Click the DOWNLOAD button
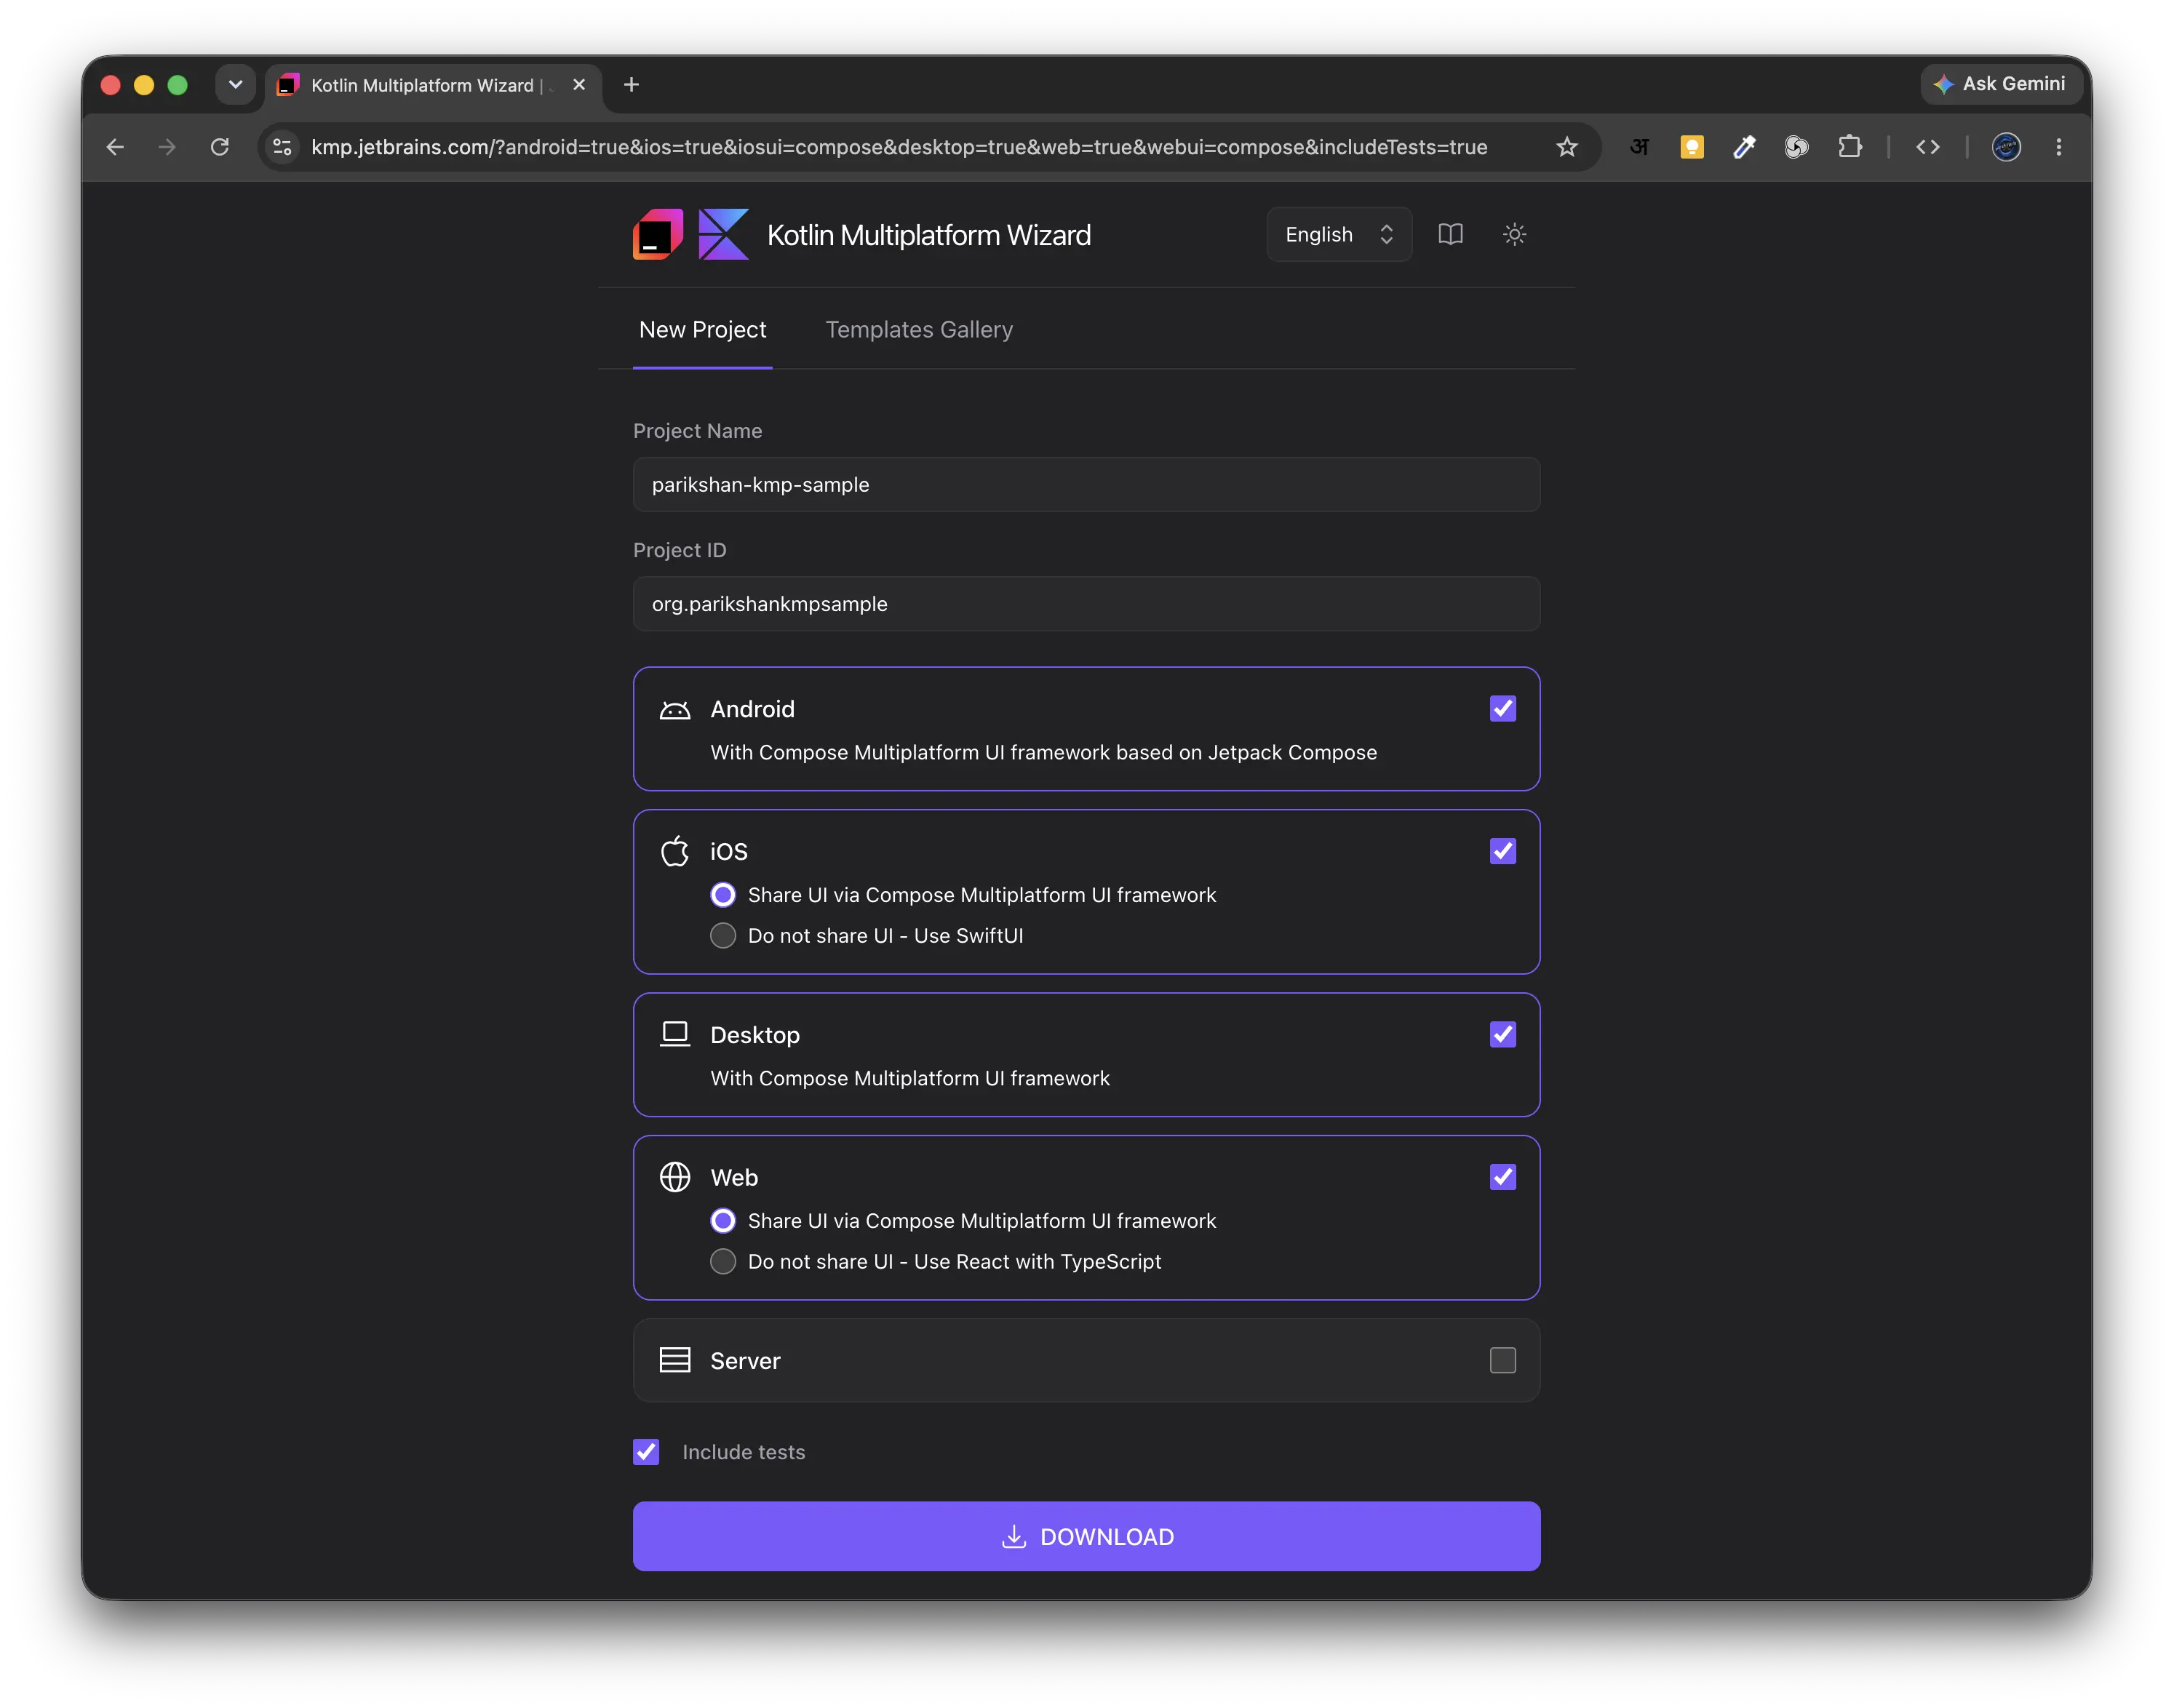This screenshot has height=1708, width=2174. click(1086, 1536)
